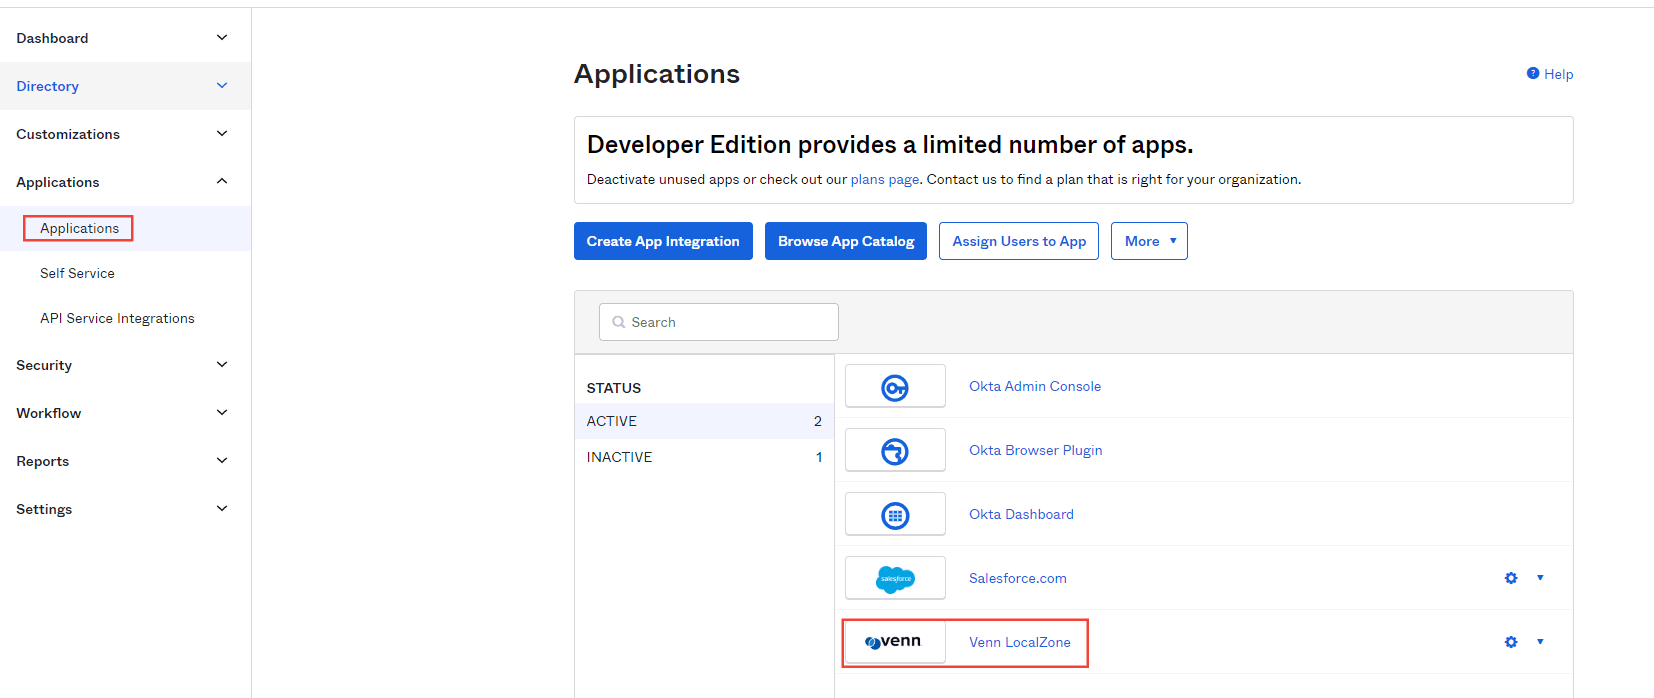
Task: Click the Create App Integration button
Action: click(663, 241)
